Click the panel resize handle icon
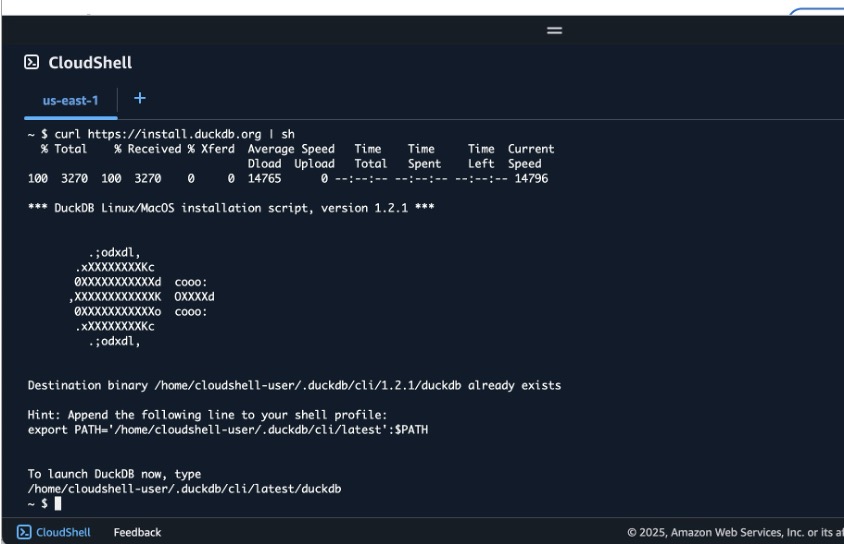 point(554,31)
